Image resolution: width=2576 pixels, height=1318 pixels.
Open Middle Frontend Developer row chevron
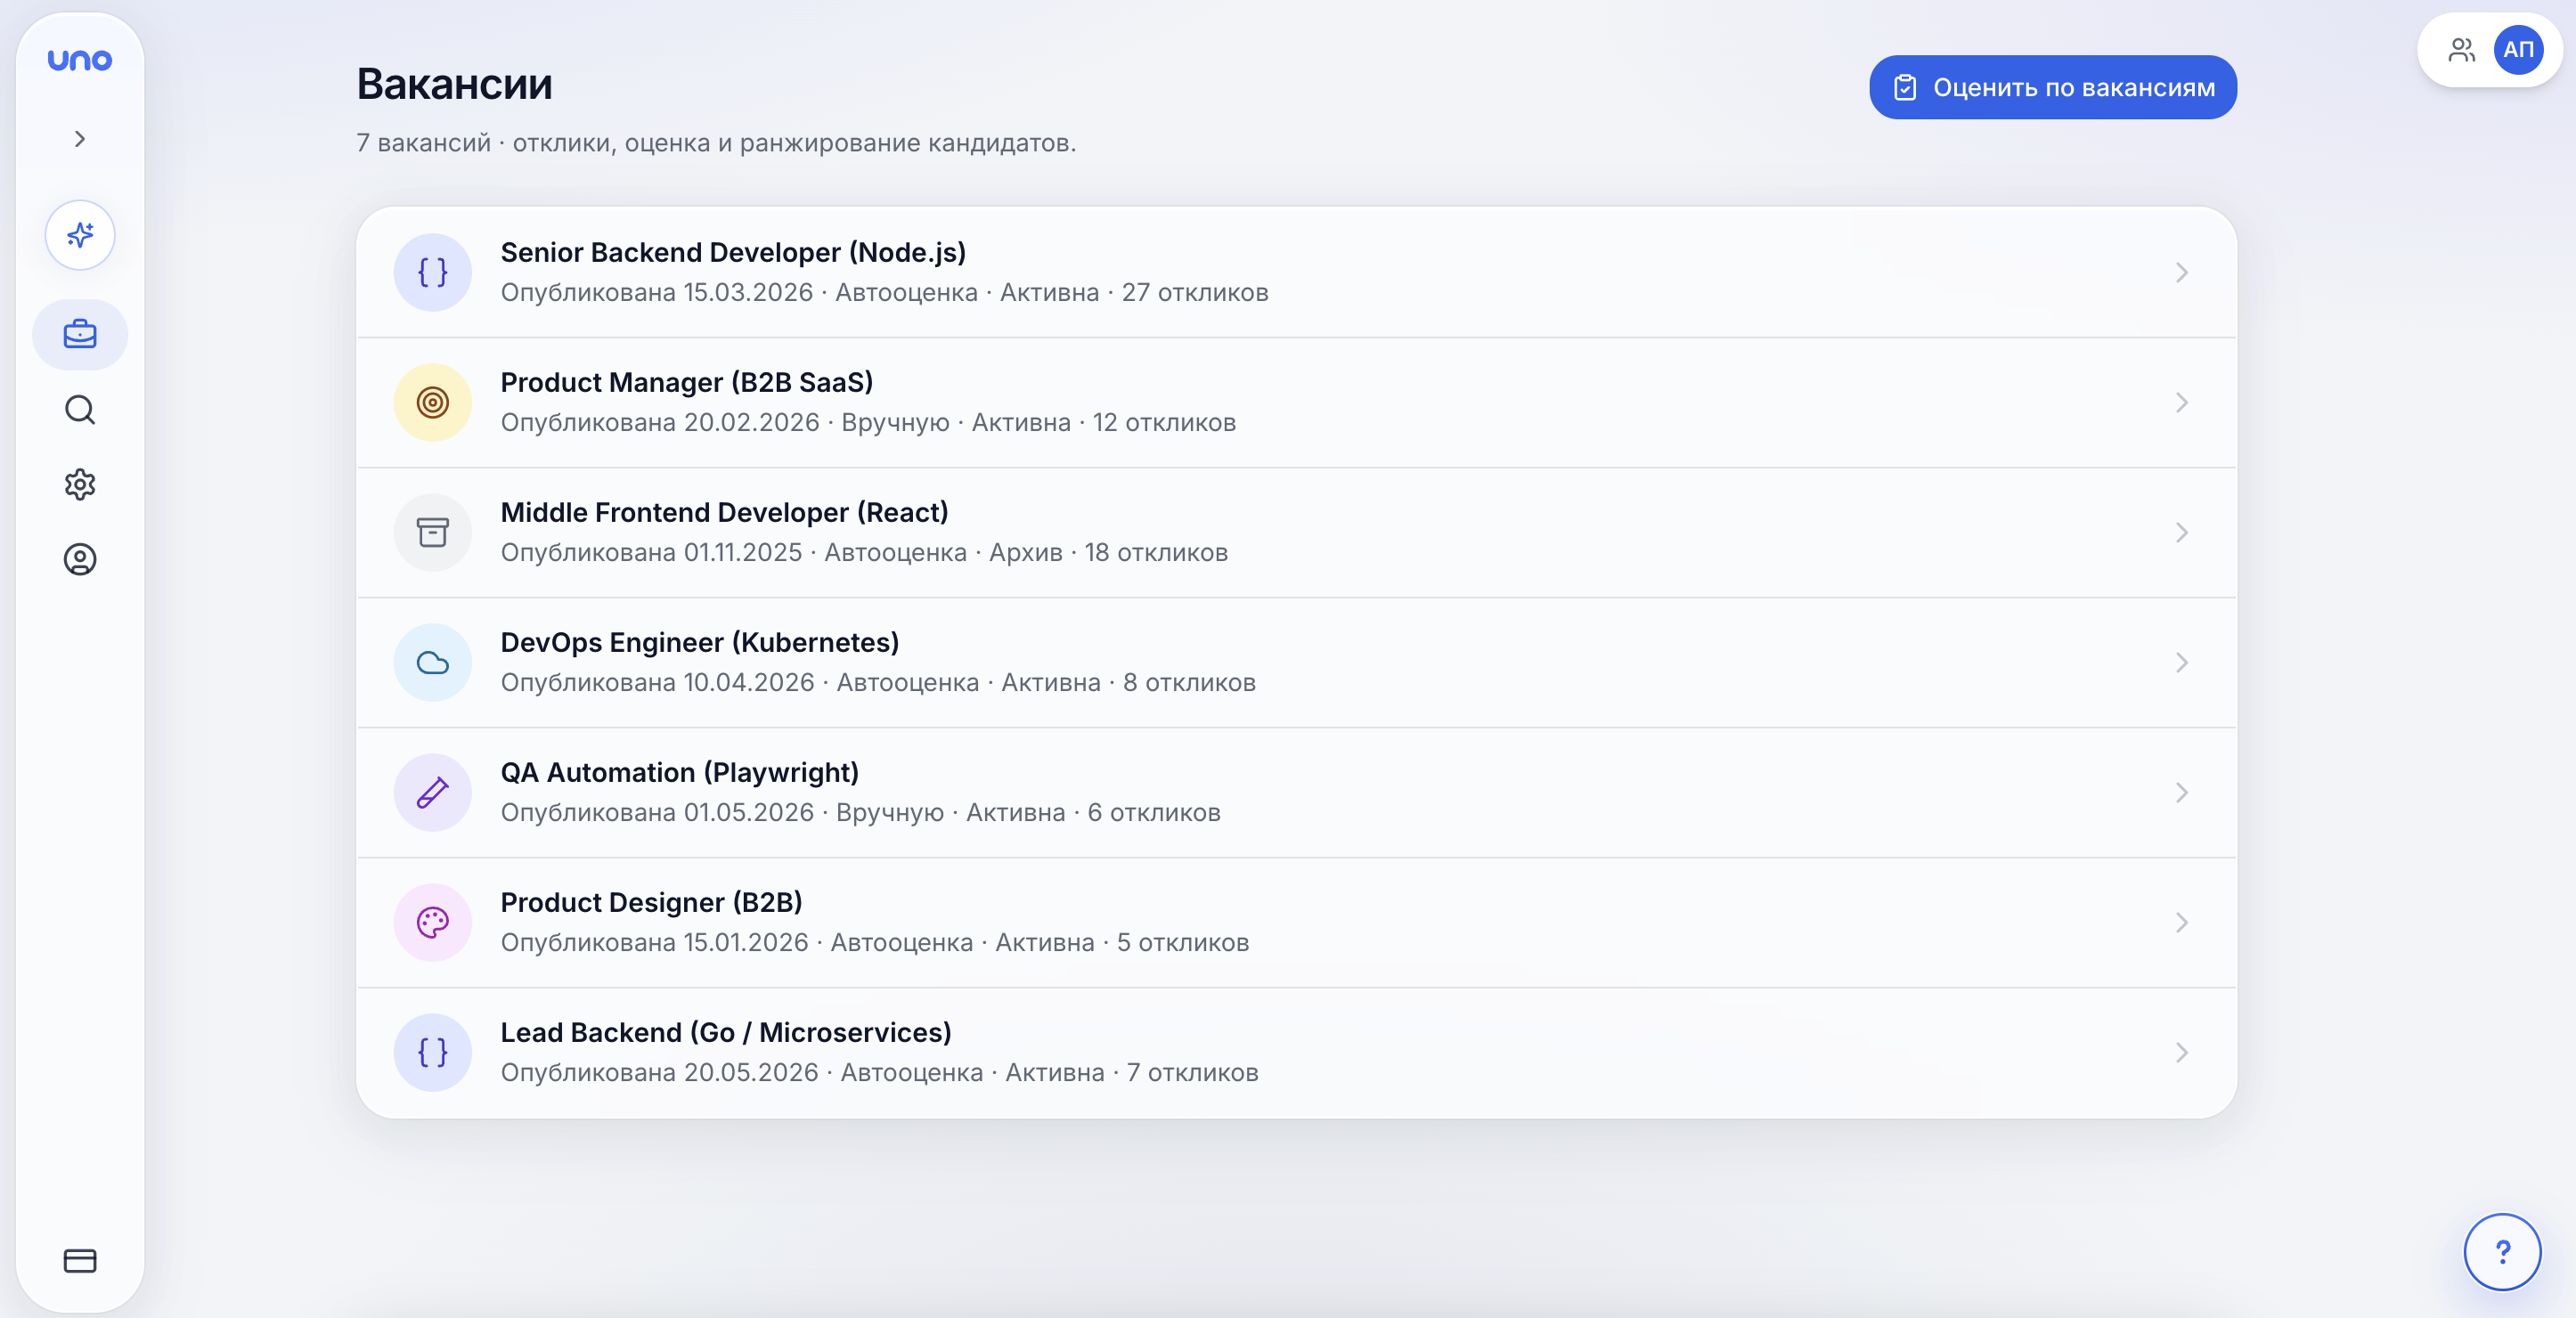click(2181, 532)
